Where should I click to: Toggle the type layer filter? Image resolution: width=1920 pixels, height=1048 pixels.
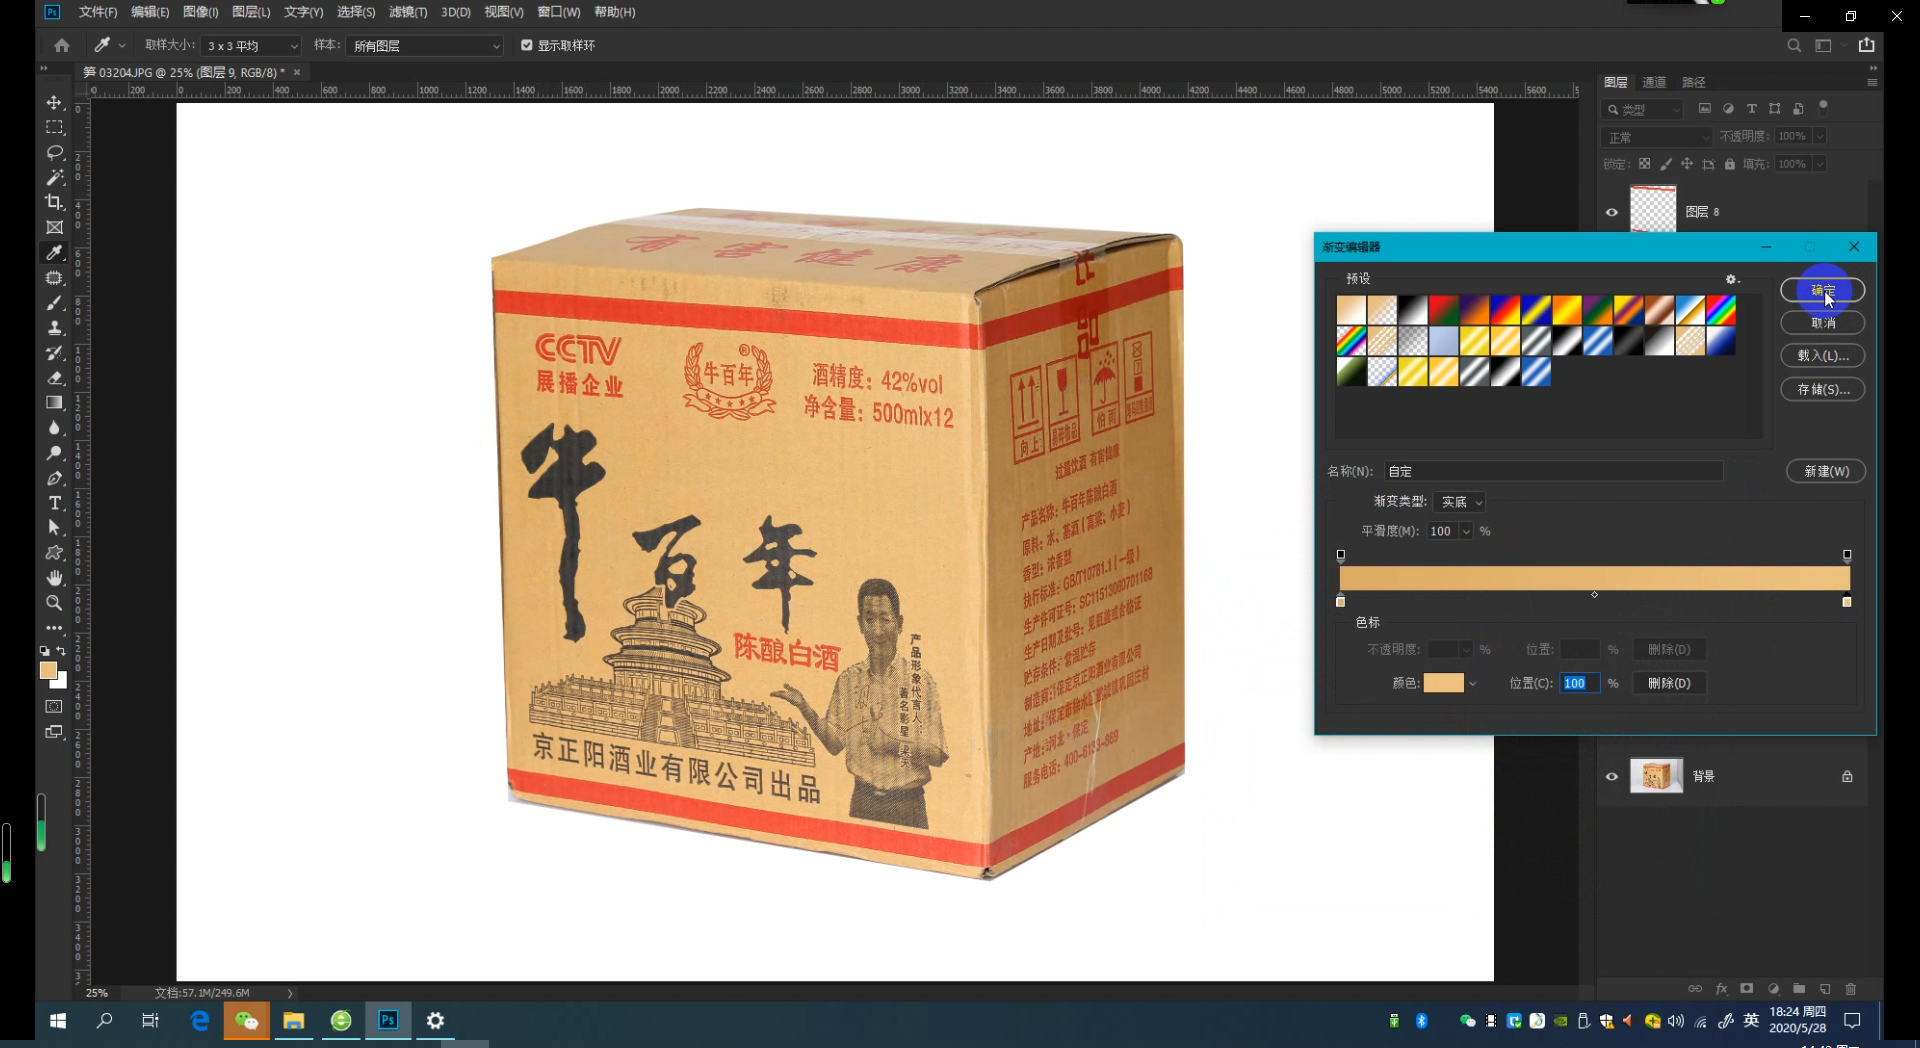coord(1751,108)
